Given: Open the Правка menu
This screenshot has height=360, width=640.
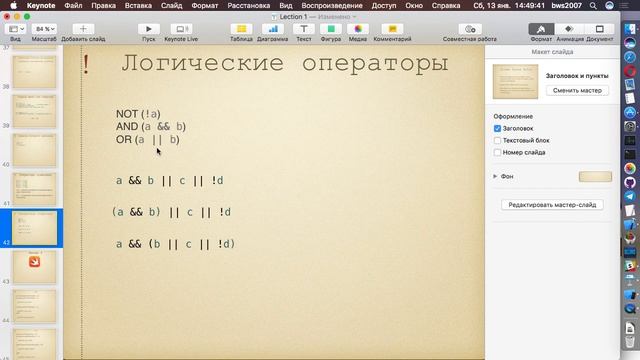Looking at the screenshot, I should [x=103, y=6].
